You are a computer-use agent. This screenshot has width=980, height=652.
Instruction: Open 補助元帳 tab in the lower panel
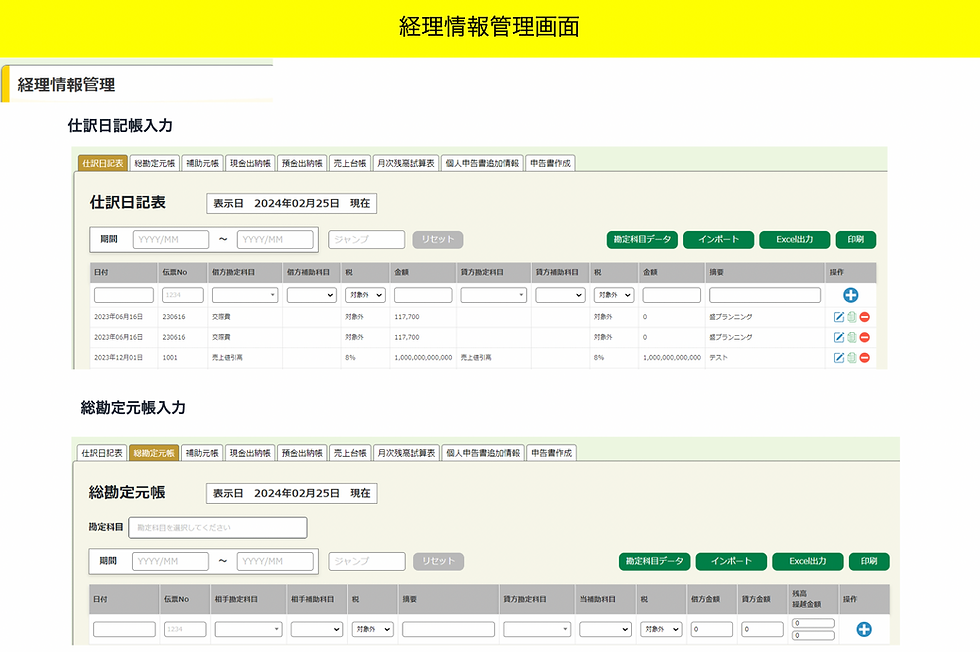[x=202, y=453]
